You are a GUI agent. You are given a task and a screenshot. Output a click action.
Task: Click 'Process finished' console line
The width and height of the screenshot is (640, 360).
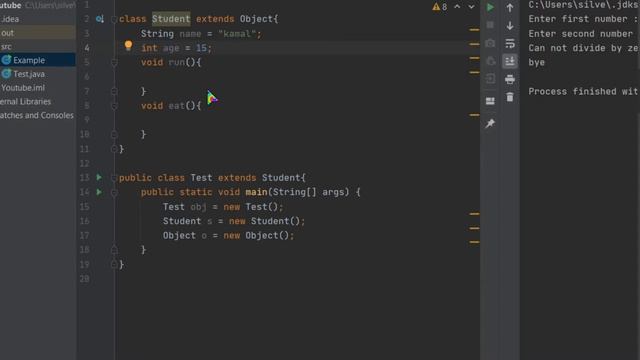[583, 91]
